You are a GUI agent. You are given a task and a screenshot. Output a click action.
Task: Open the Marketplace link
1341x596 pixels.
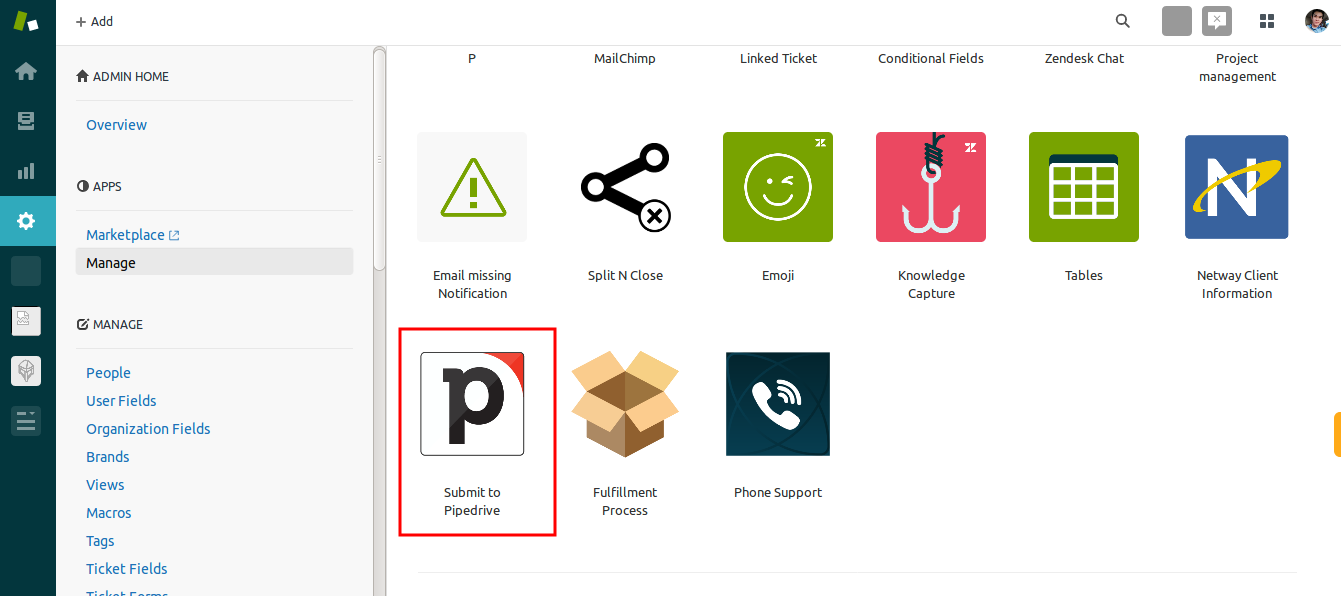pos(125,235)
